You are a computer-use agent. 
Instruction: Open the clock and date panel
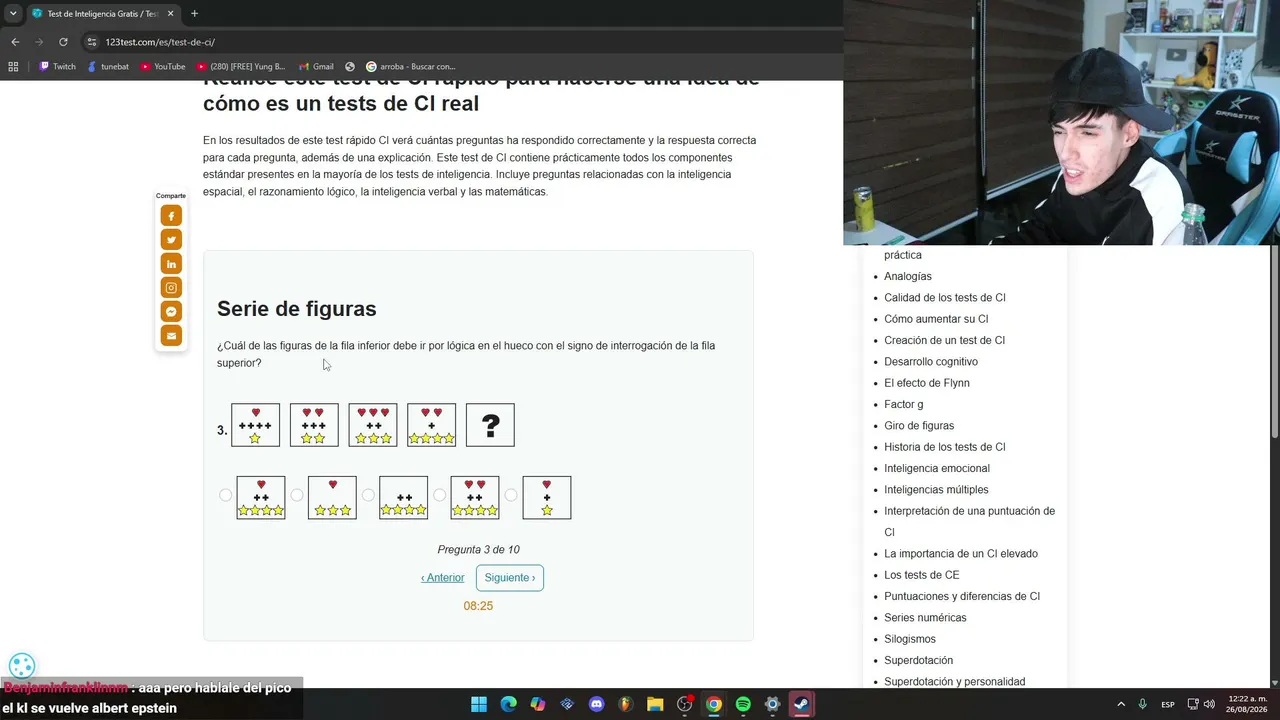coord(1246,704)
